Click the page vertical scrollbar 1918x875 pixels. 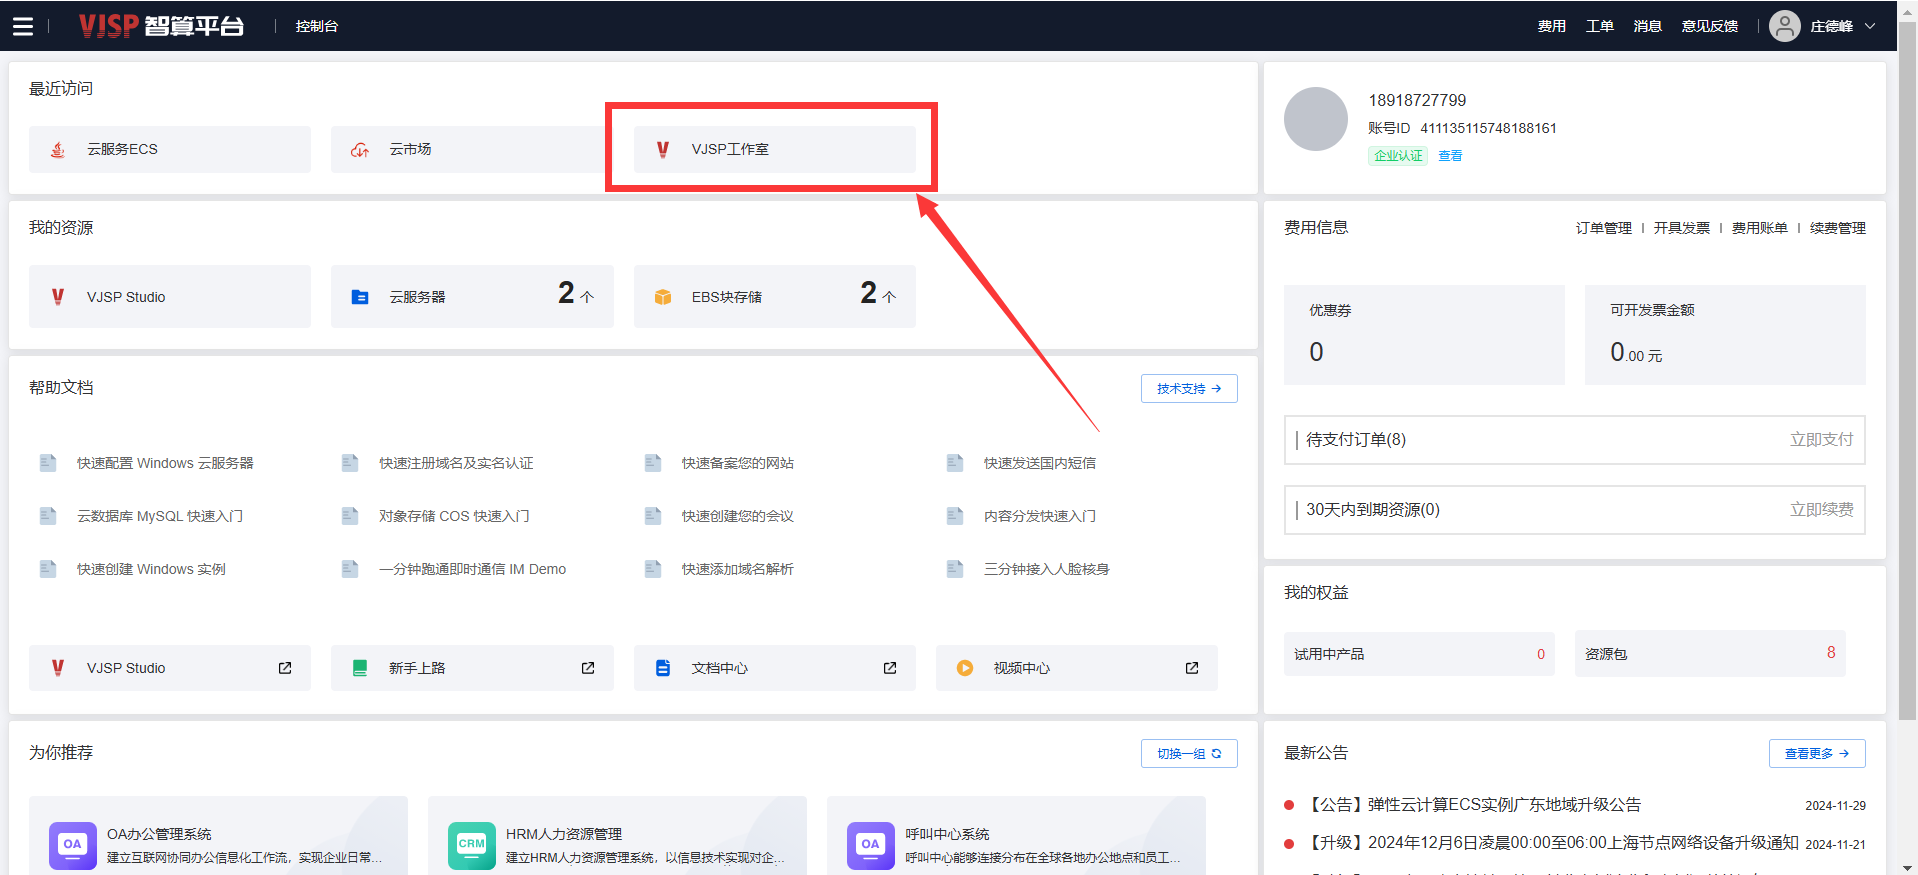coord(1908,370)
